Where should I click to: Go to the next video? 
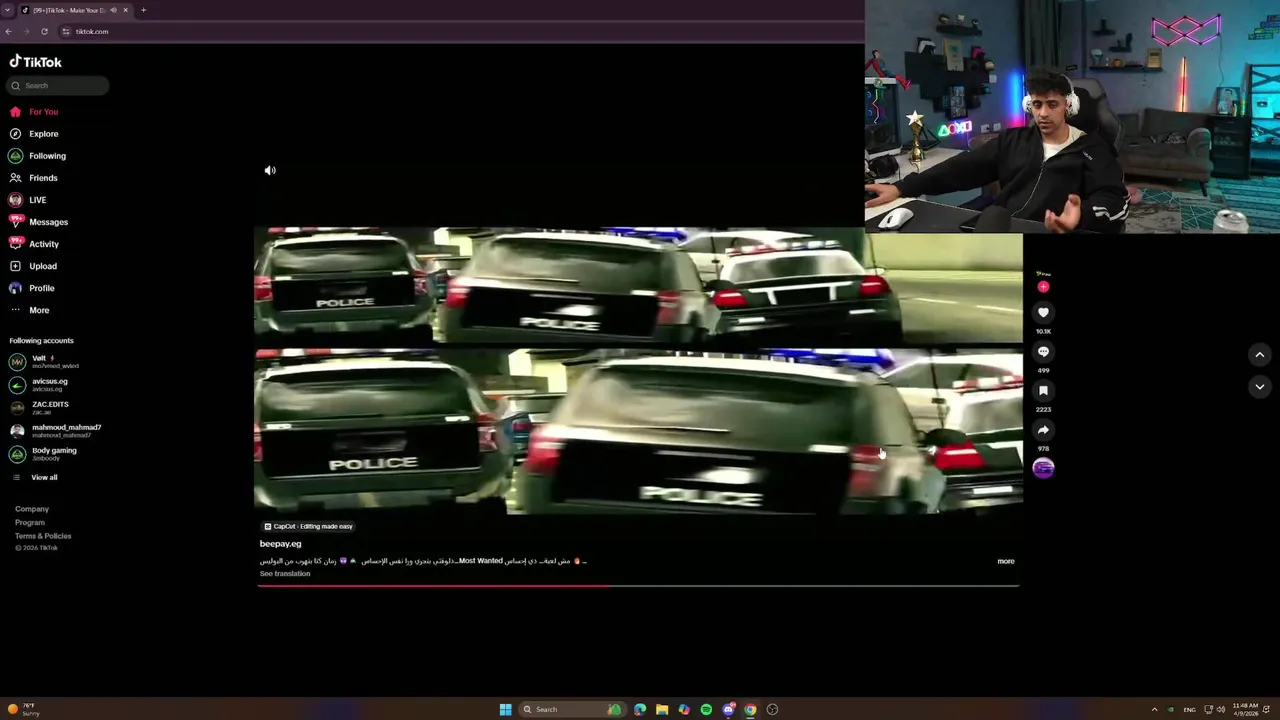click(1260, 386)
